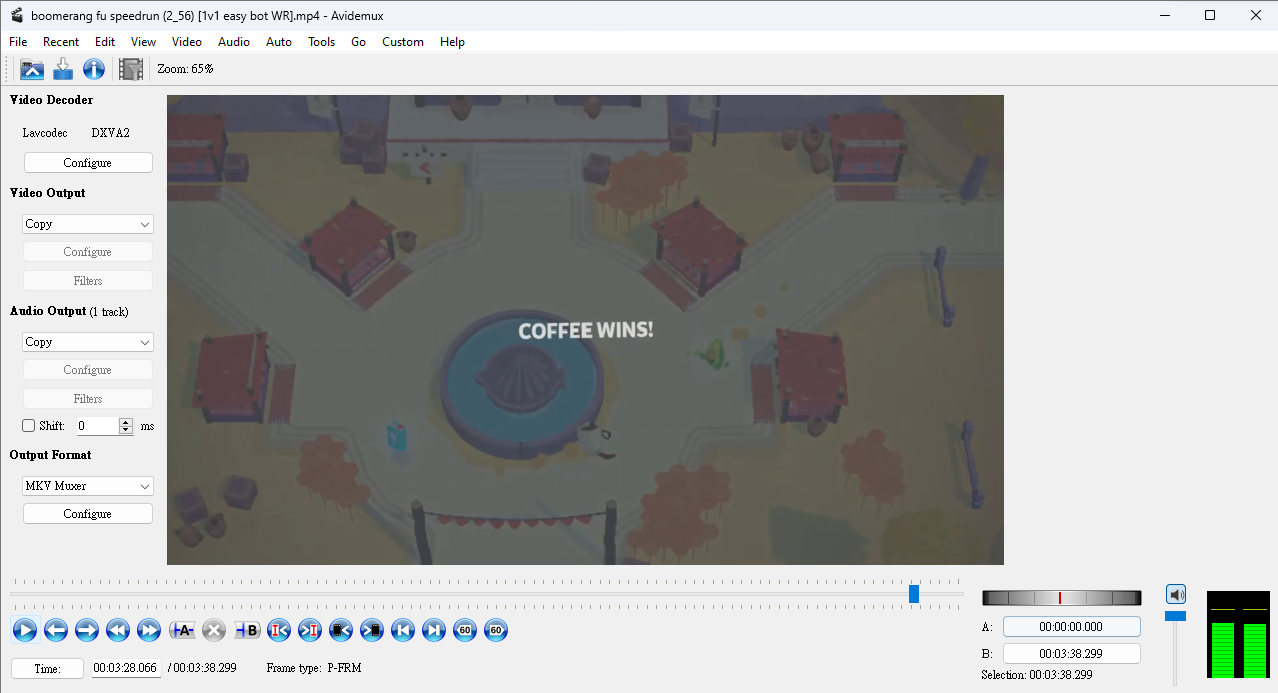Show video information via the blue 'i' icon

(x=94, y=69)
